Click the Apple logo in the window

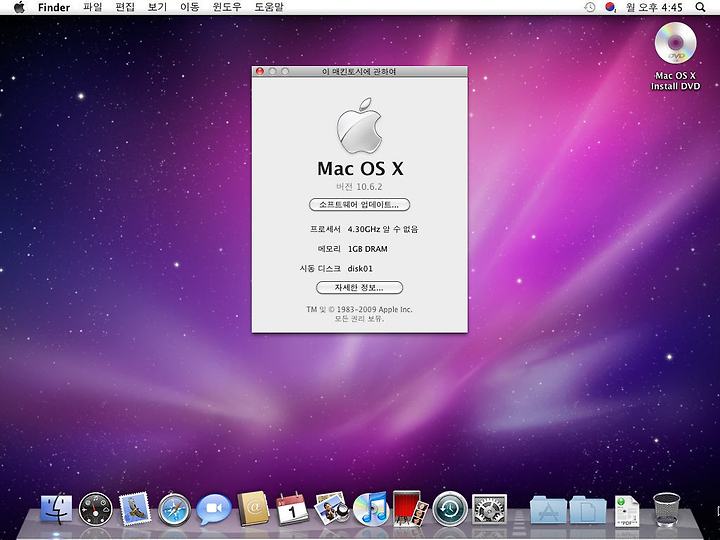[x=359, y=125]
